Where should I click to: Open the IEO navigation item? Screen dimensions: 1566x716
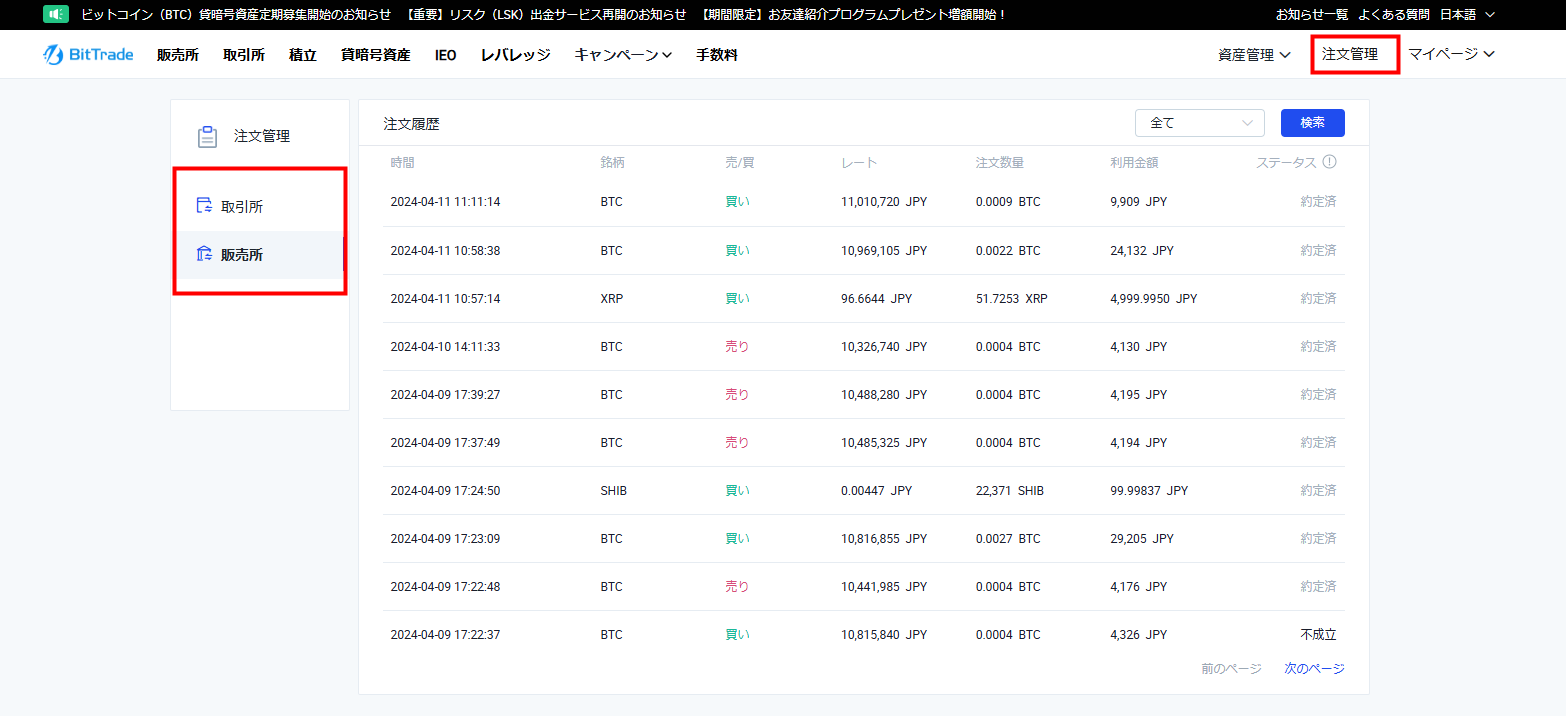pyautogui.click(x=445, y=55)
